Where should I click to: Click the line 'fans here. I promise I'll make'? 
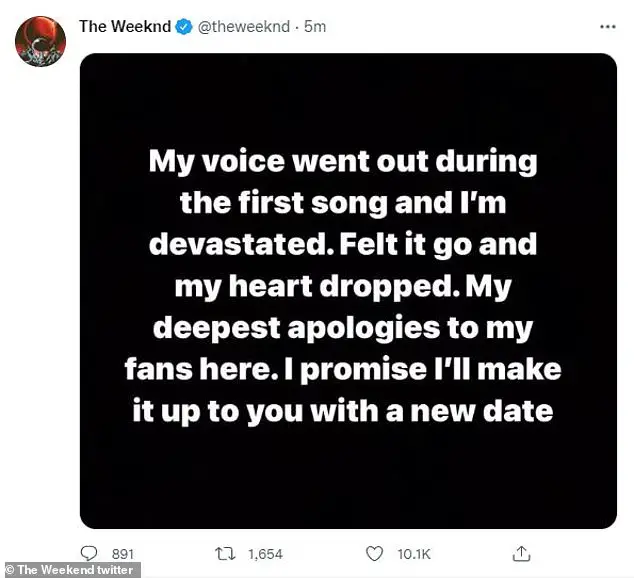click(343, 369)
